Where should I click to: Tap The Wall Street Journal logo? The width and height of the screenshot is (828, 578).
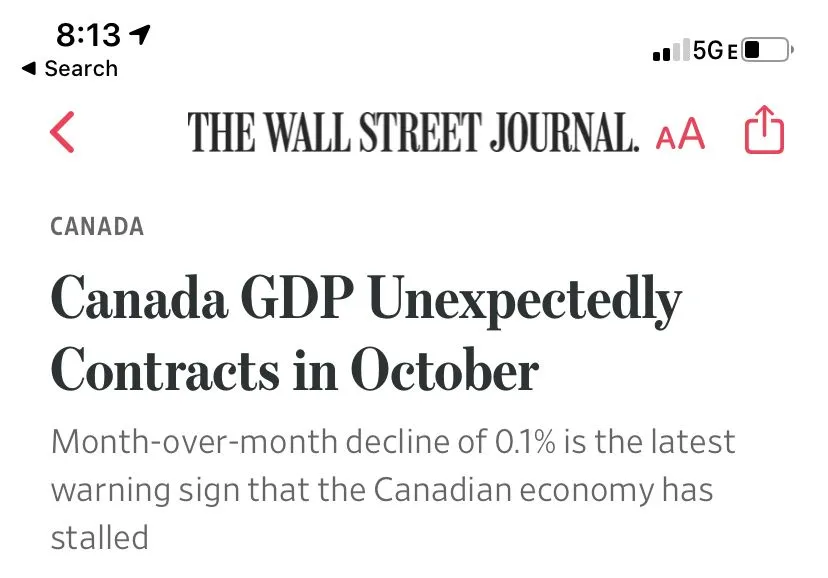tap(412, 132)
